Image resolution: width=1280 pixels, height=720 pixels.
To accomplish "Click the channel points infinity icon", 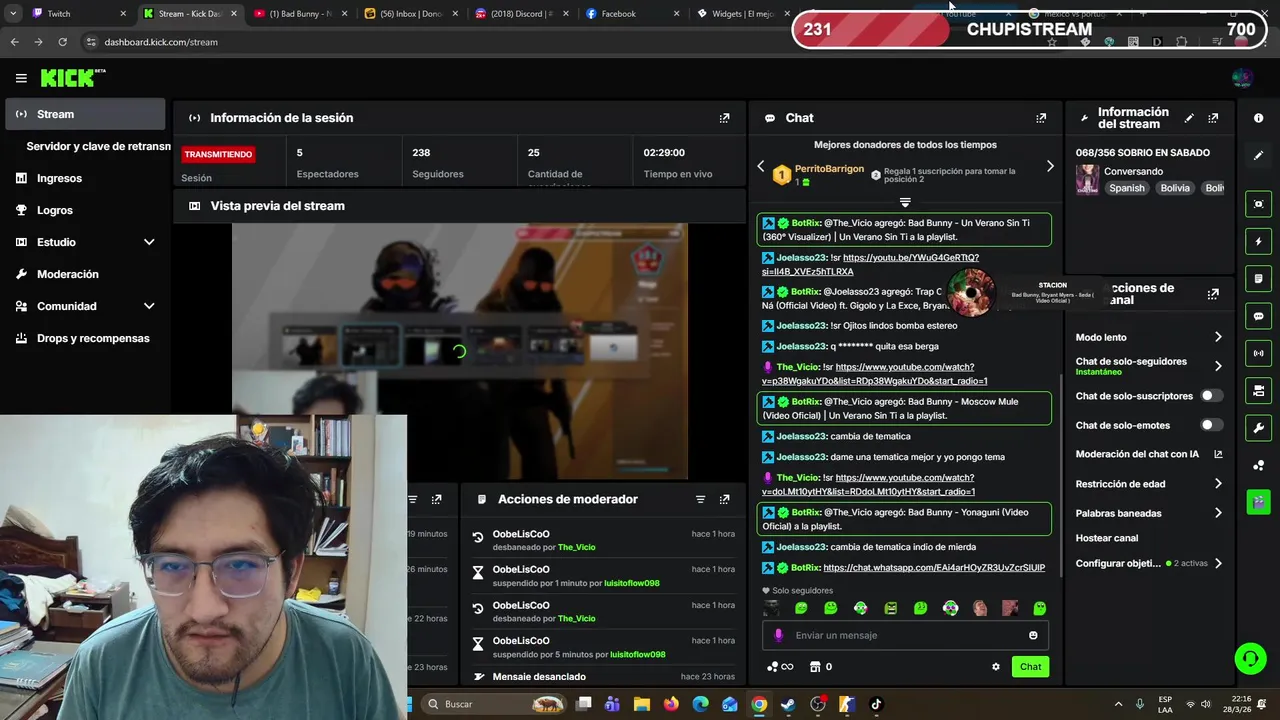I will 780,667.
